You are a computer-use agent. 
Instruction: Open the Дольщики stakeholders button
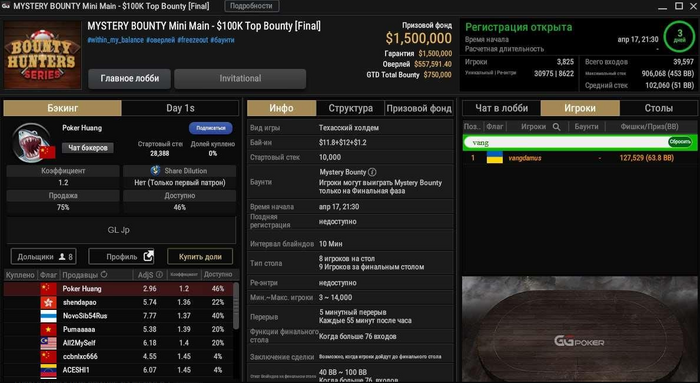coord(44,257)
